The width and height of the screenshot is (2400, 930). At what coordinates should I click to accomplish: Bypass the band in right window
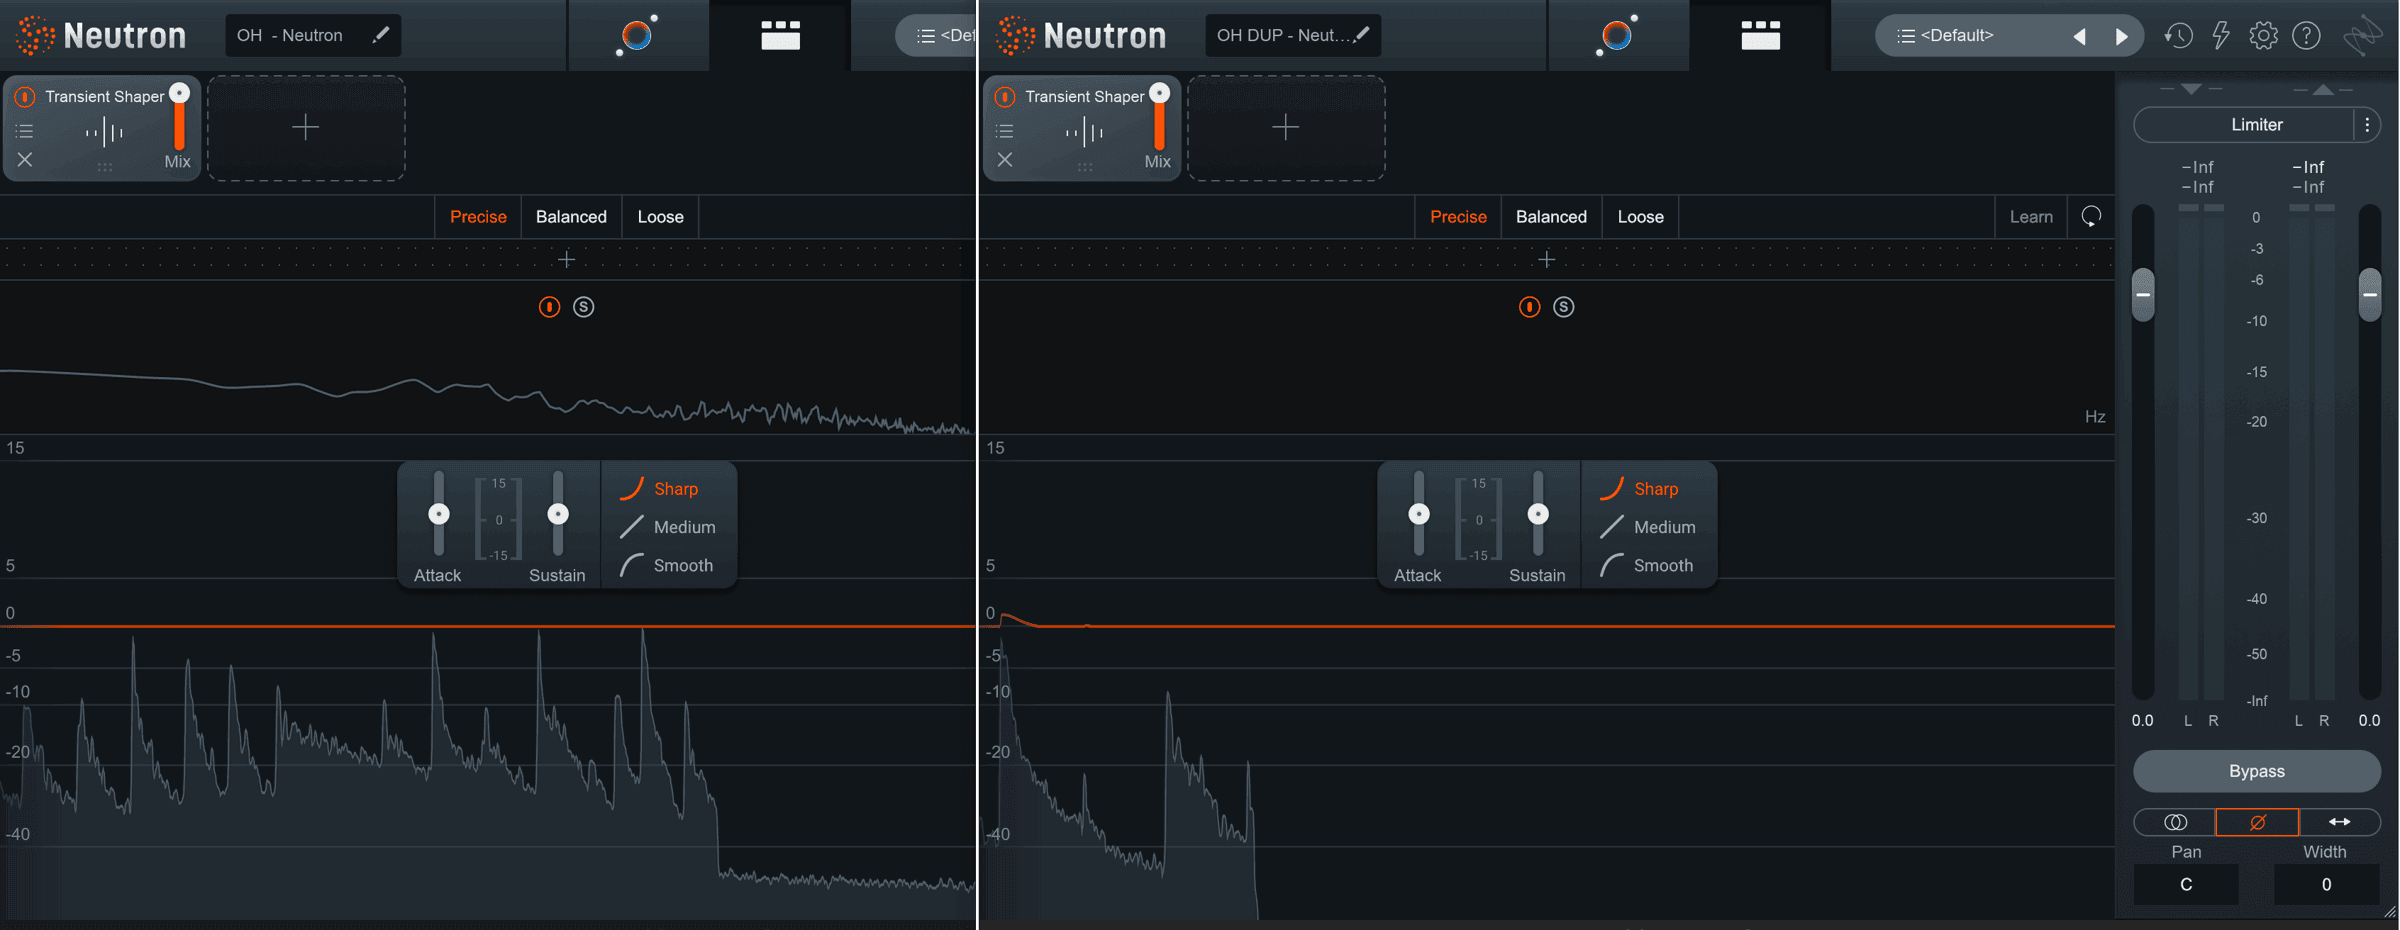(x=1529, y=307)
